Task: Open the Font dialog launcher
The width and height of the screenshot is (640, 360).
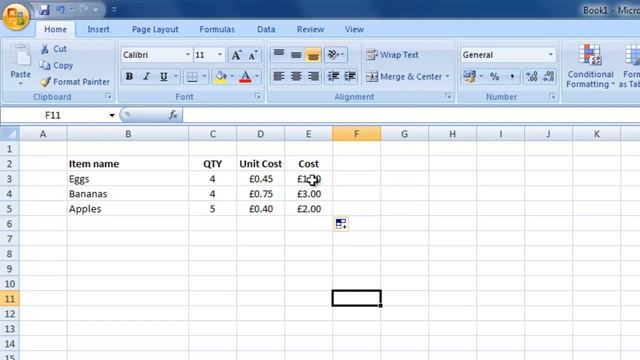Action: tap(258, 96)
